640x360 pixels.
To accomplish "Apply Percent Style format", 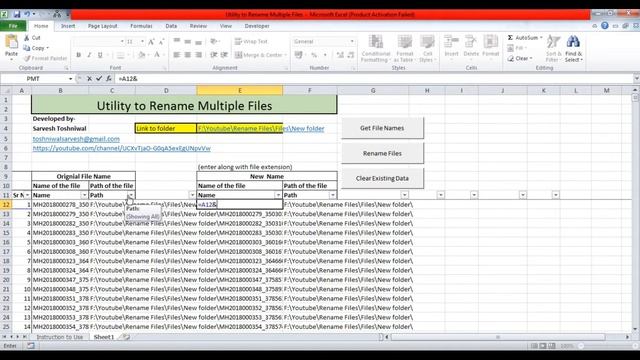I will [314, 55].
